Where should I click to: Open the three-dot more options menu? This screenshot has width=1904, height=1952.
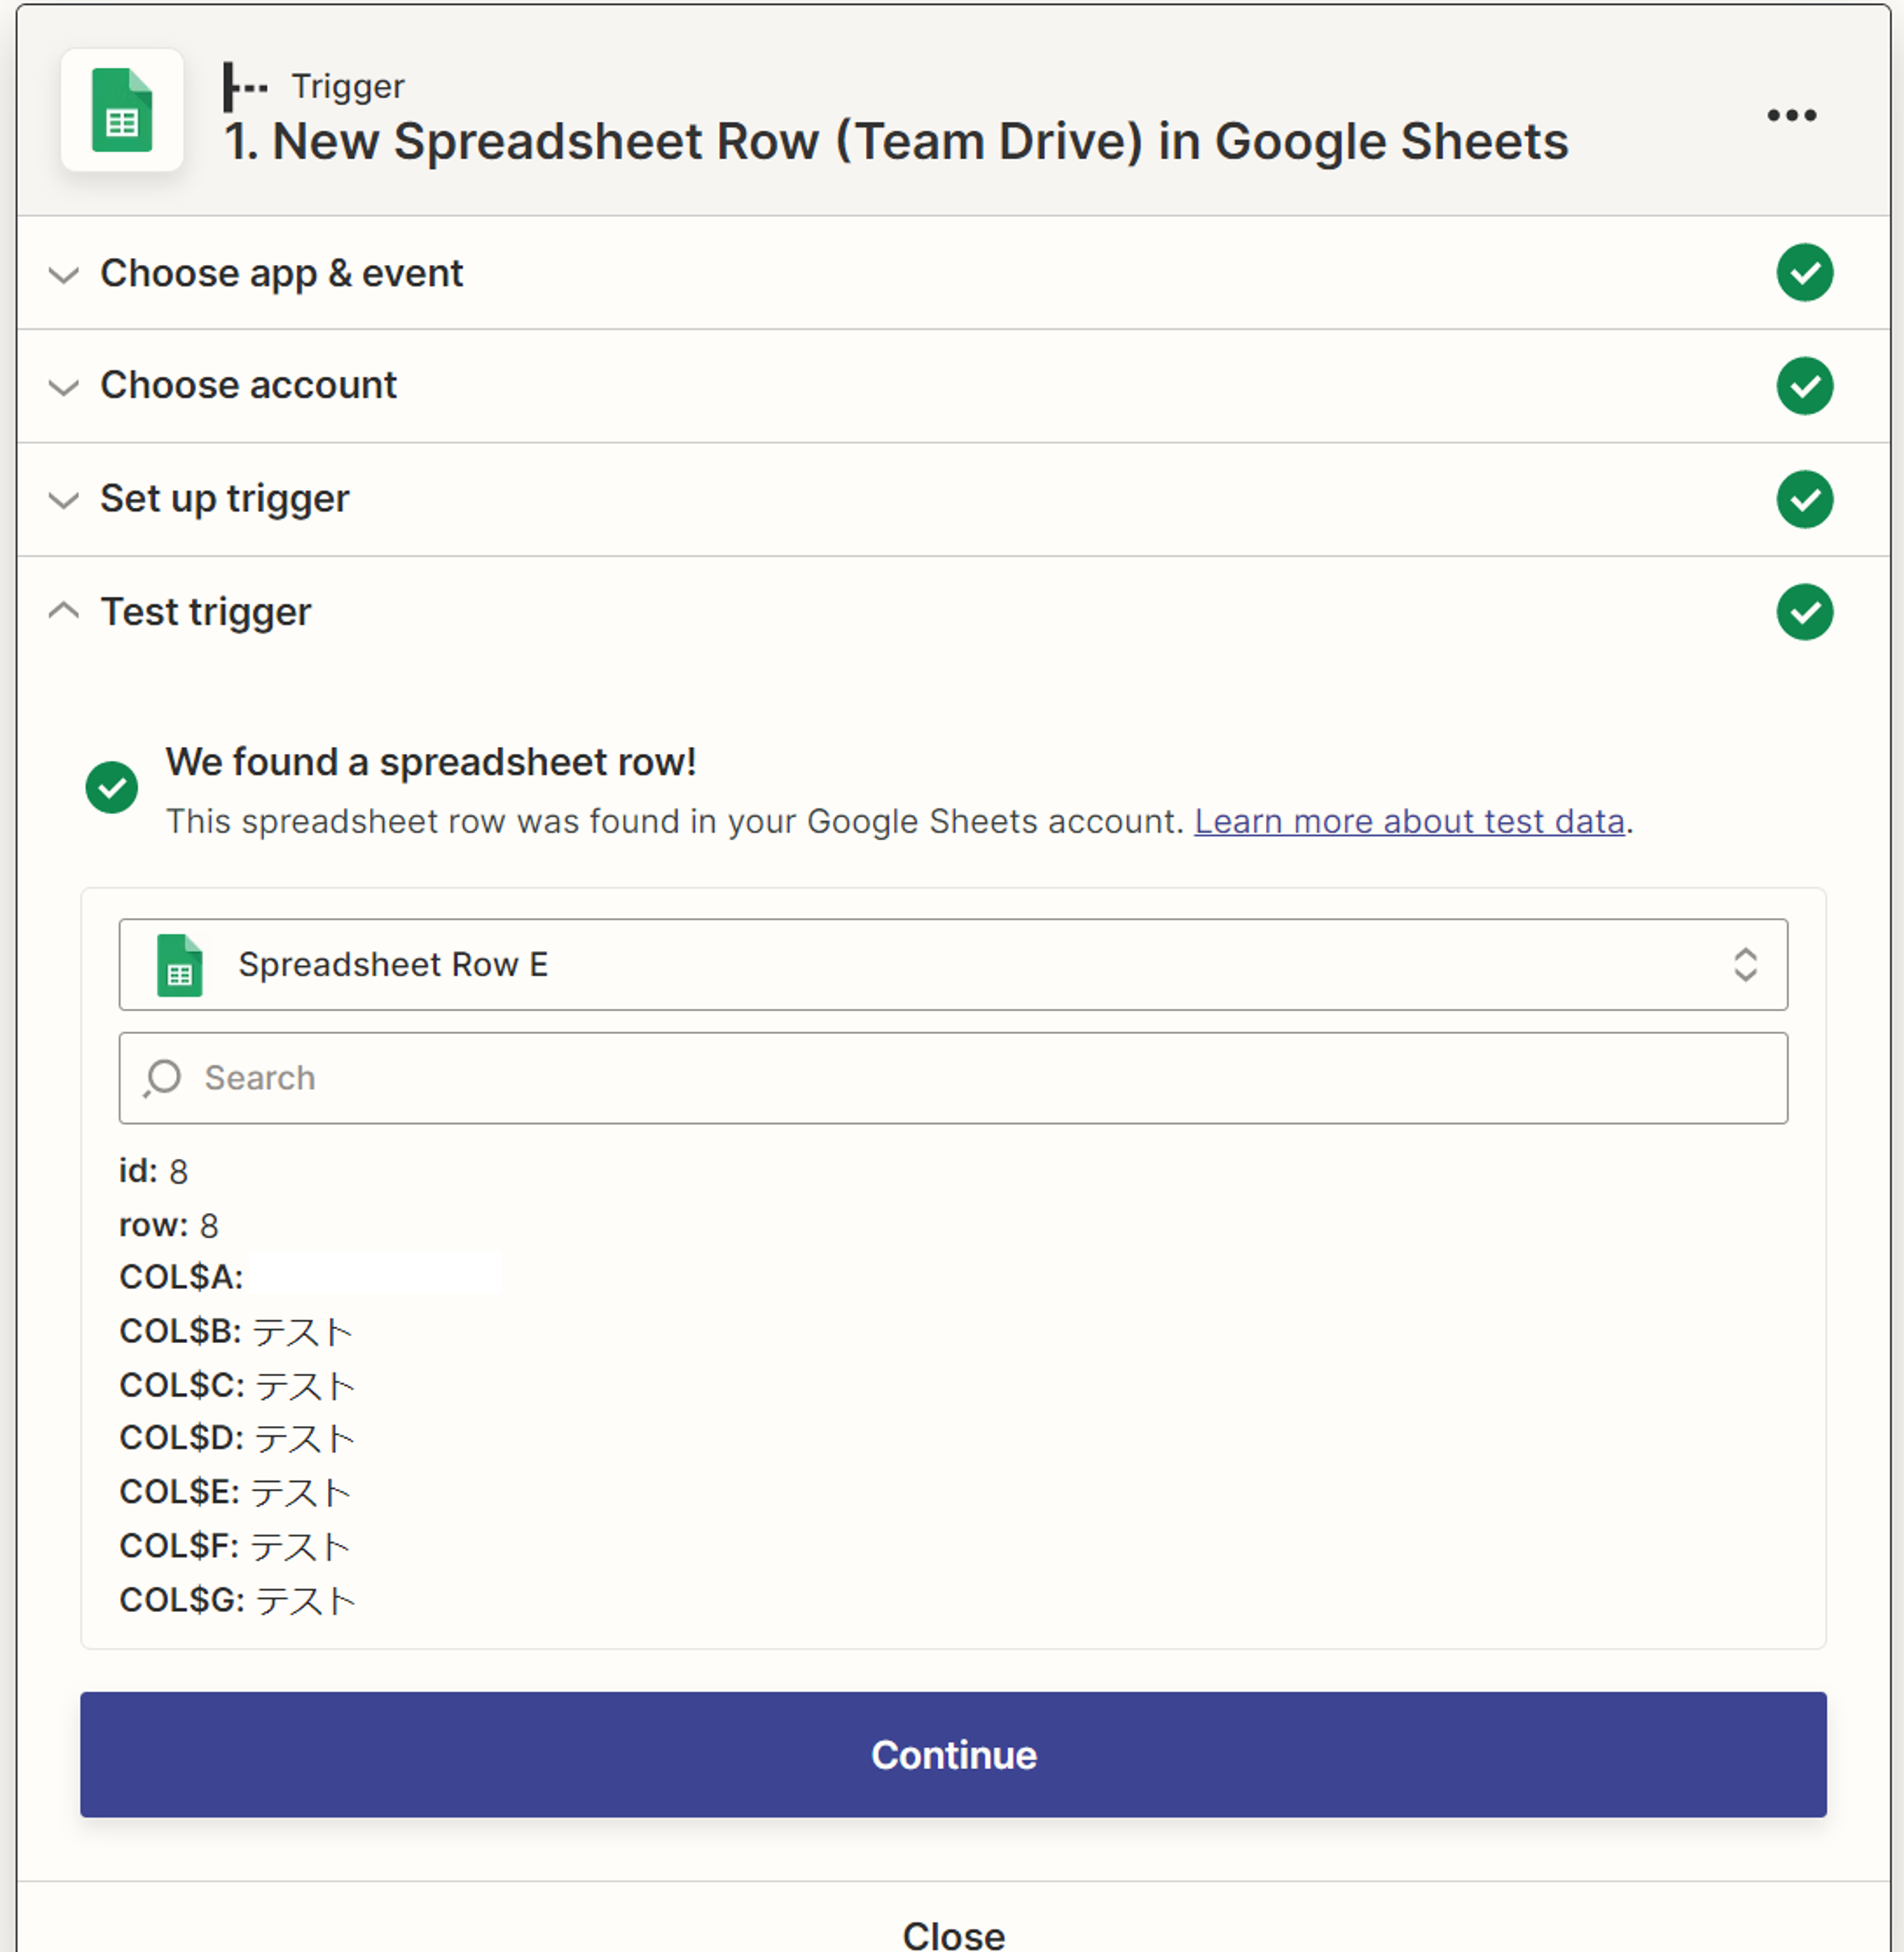1791,115
